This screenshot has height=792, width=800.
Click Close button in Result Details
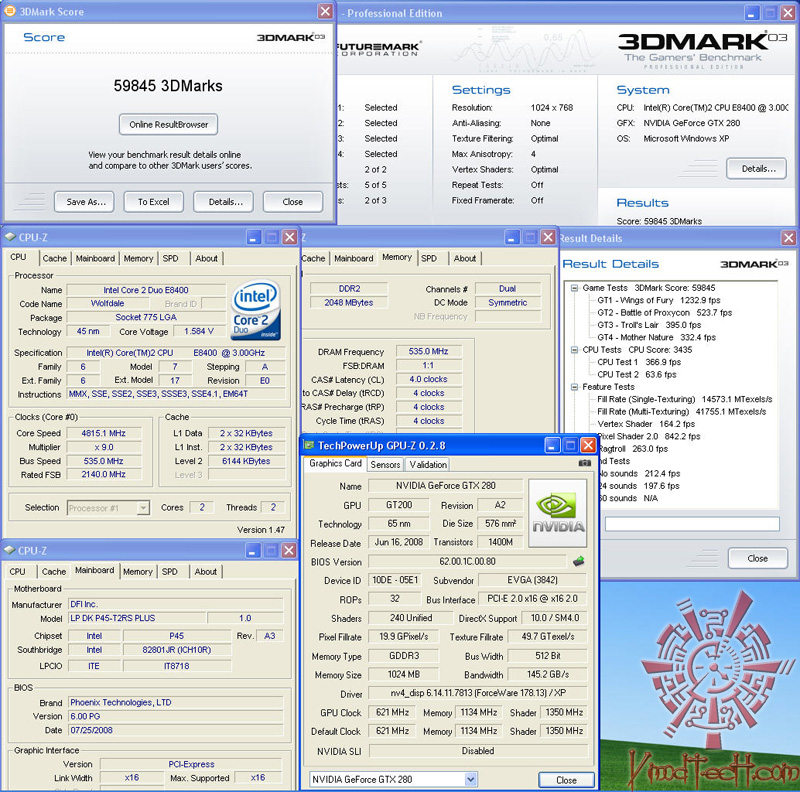pos(758,558)
